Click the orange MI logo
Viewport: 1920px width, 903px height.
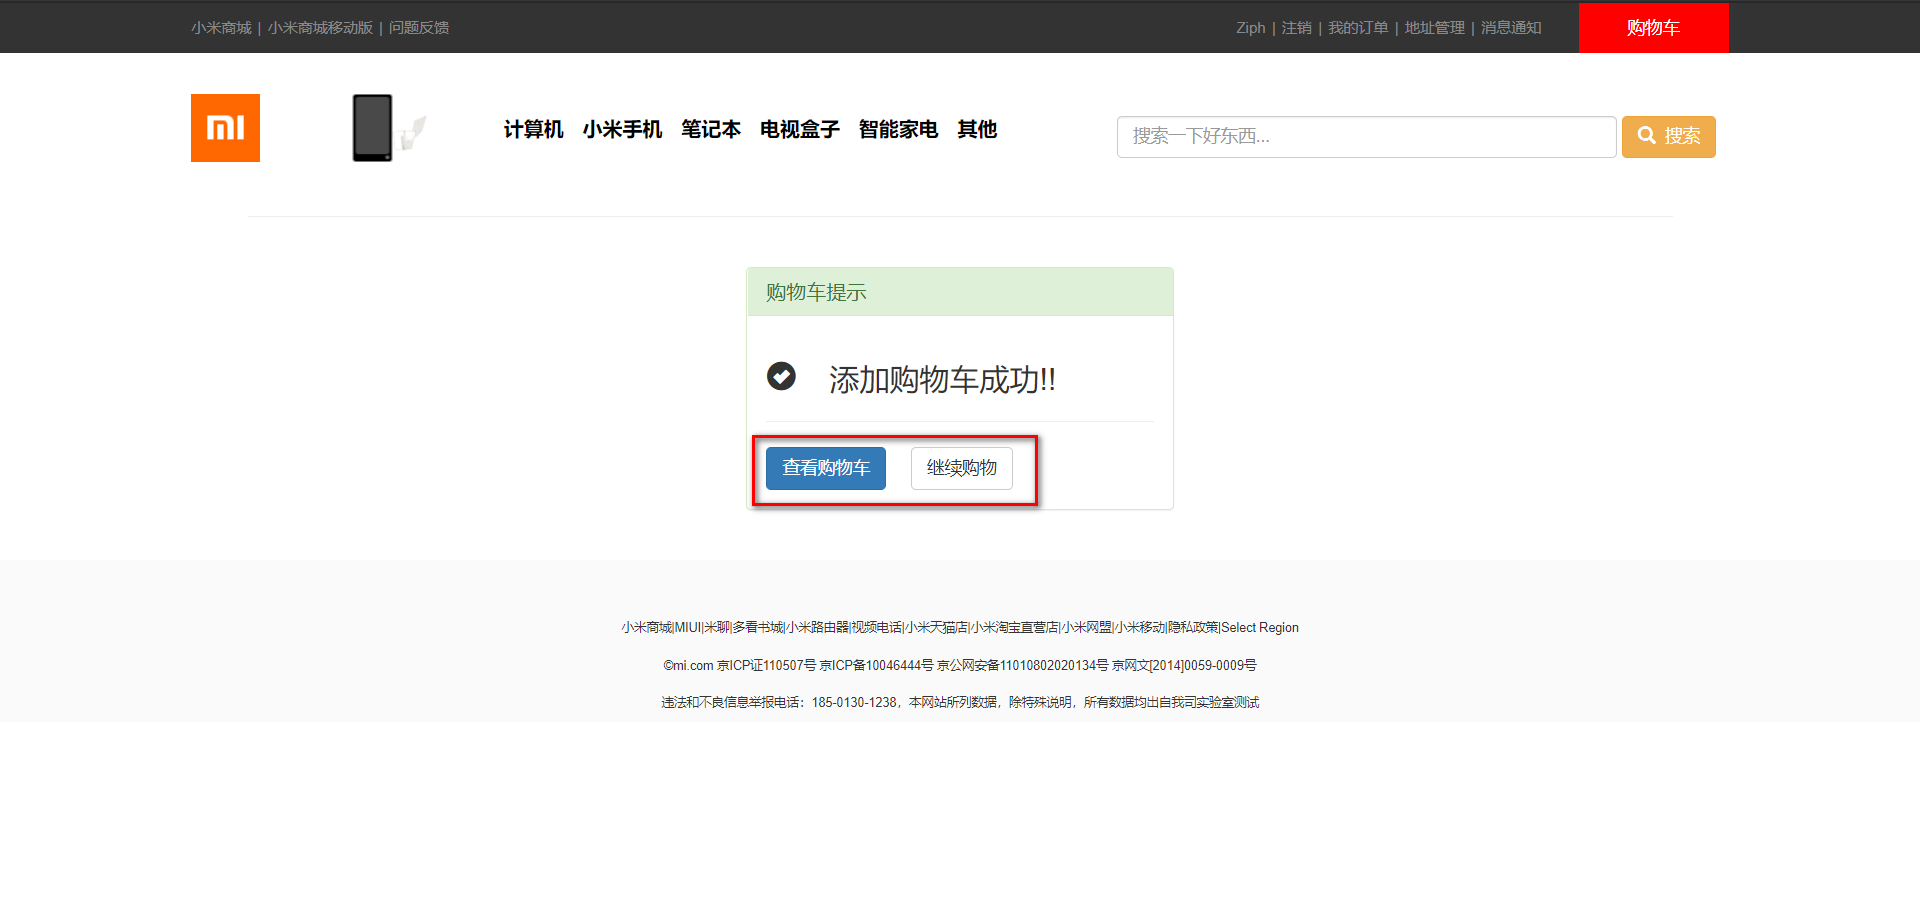[225, 128]
